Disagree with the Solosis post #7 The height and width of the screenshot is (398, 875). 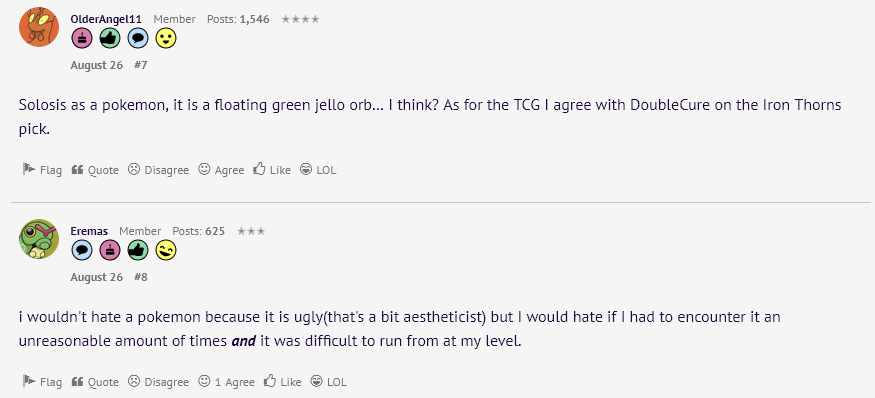(158, 170)
